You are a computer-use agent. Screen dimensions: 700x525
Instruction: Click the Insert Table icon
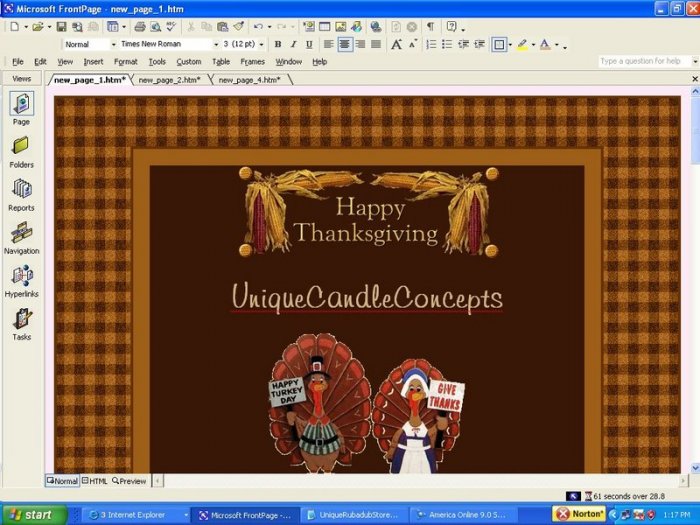(x=325, y=27)
